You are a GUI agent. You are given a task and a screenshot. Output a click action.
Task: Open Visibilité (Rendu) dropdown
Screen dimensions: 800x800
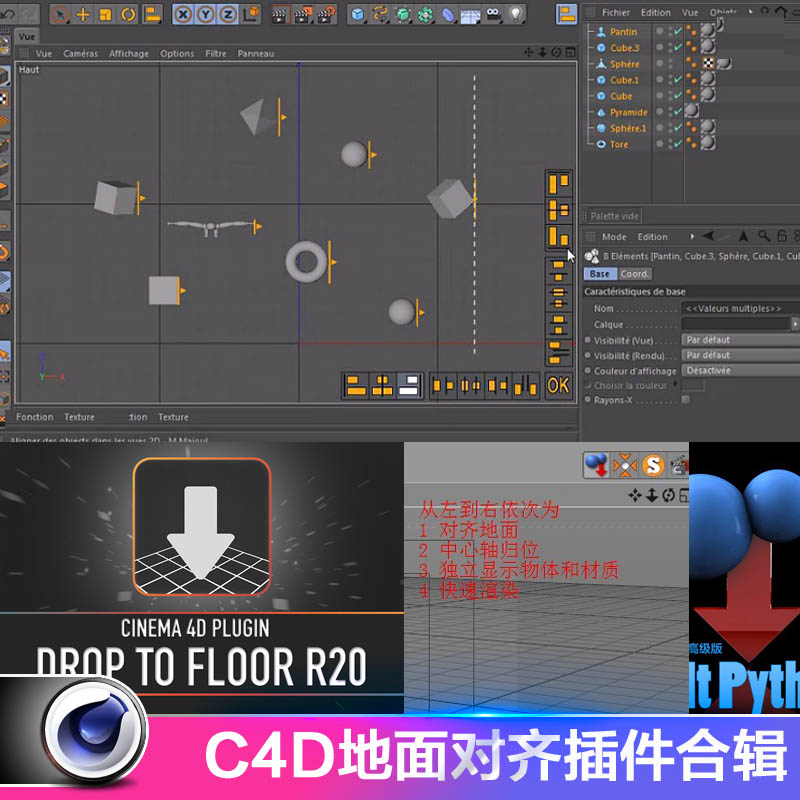[x=740, y=355]
